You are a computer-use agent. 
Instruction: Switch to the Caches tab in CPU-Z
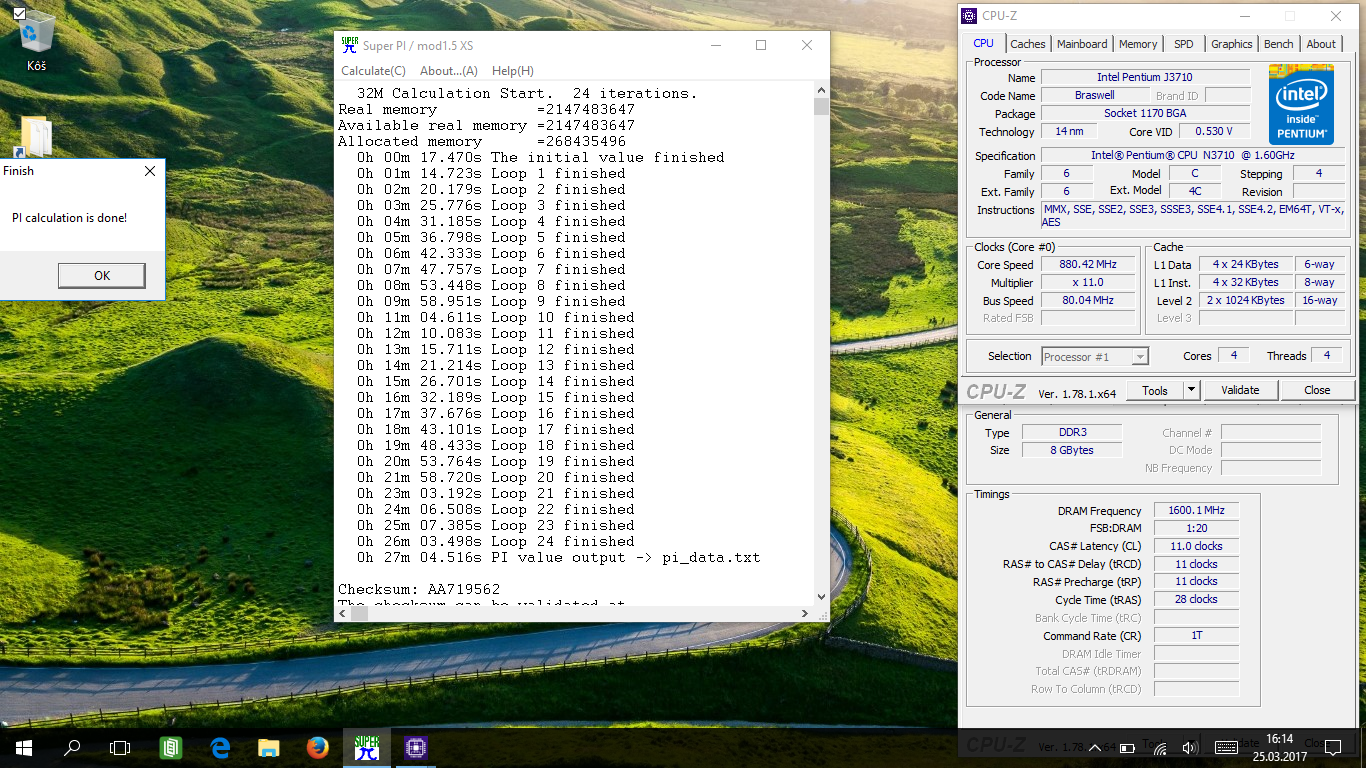click(x=1027, y=44)
